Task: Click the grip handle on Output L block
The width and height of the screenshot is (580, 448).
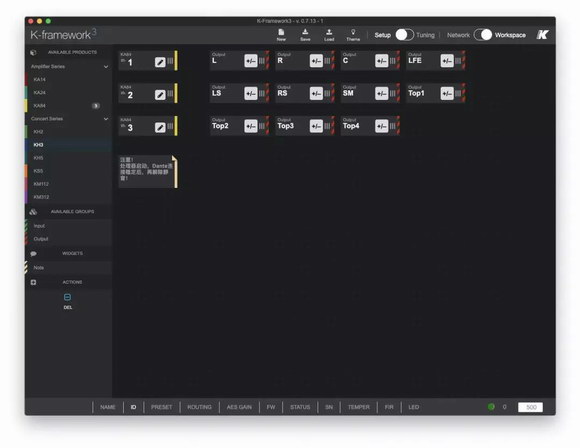Action: 262,61
